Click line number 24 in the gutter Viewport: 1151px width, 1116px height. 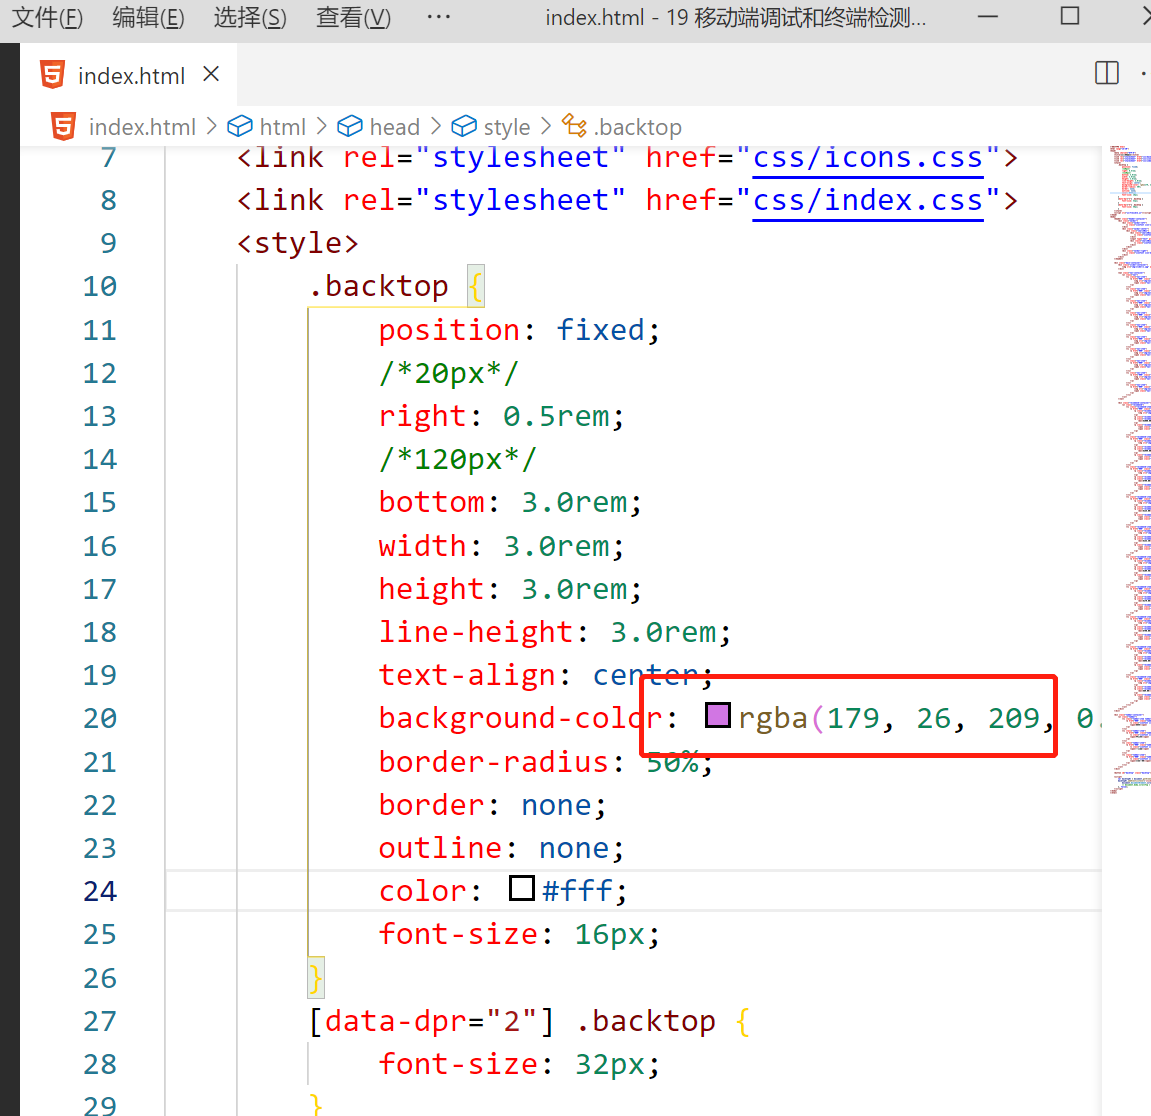[x=100, y=891]
